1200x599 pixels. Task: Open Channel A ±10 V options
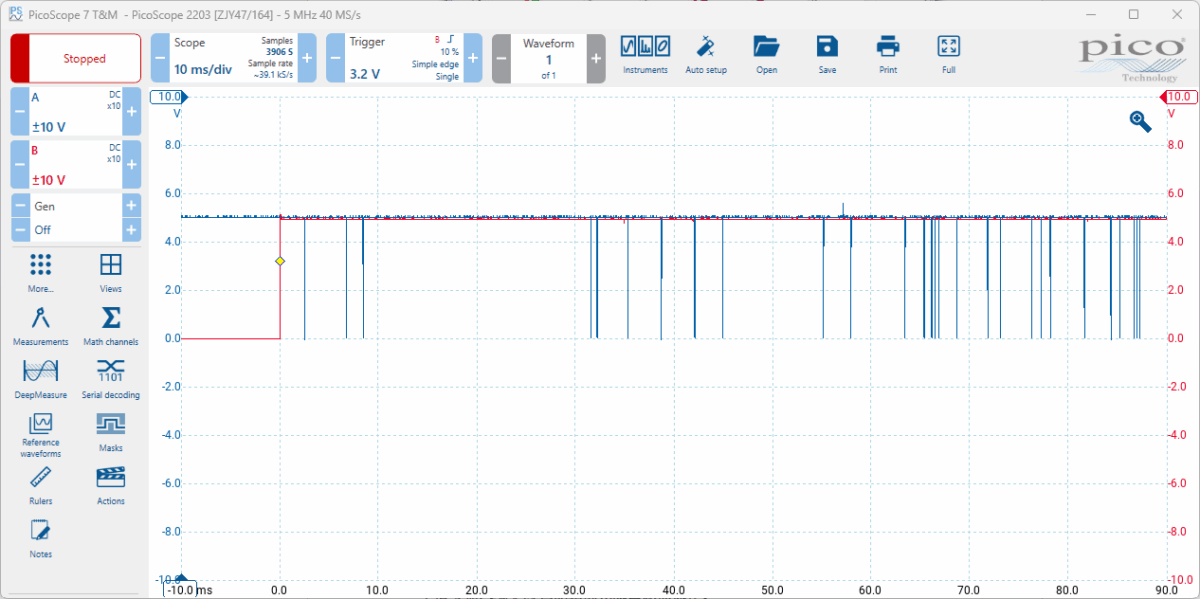[x=75, y=111]
